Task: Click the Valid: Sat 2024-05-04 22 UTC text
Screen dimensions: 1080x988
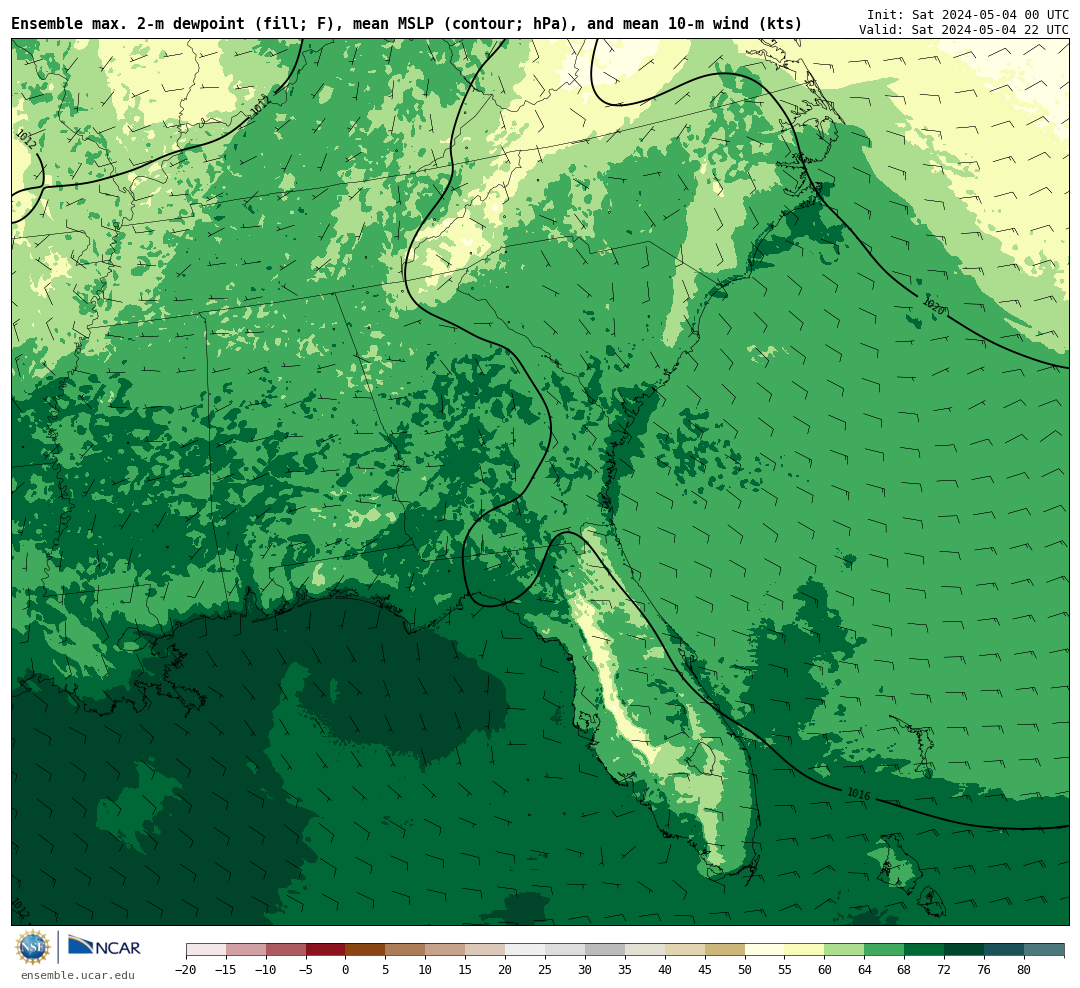Action: point(964,30)
